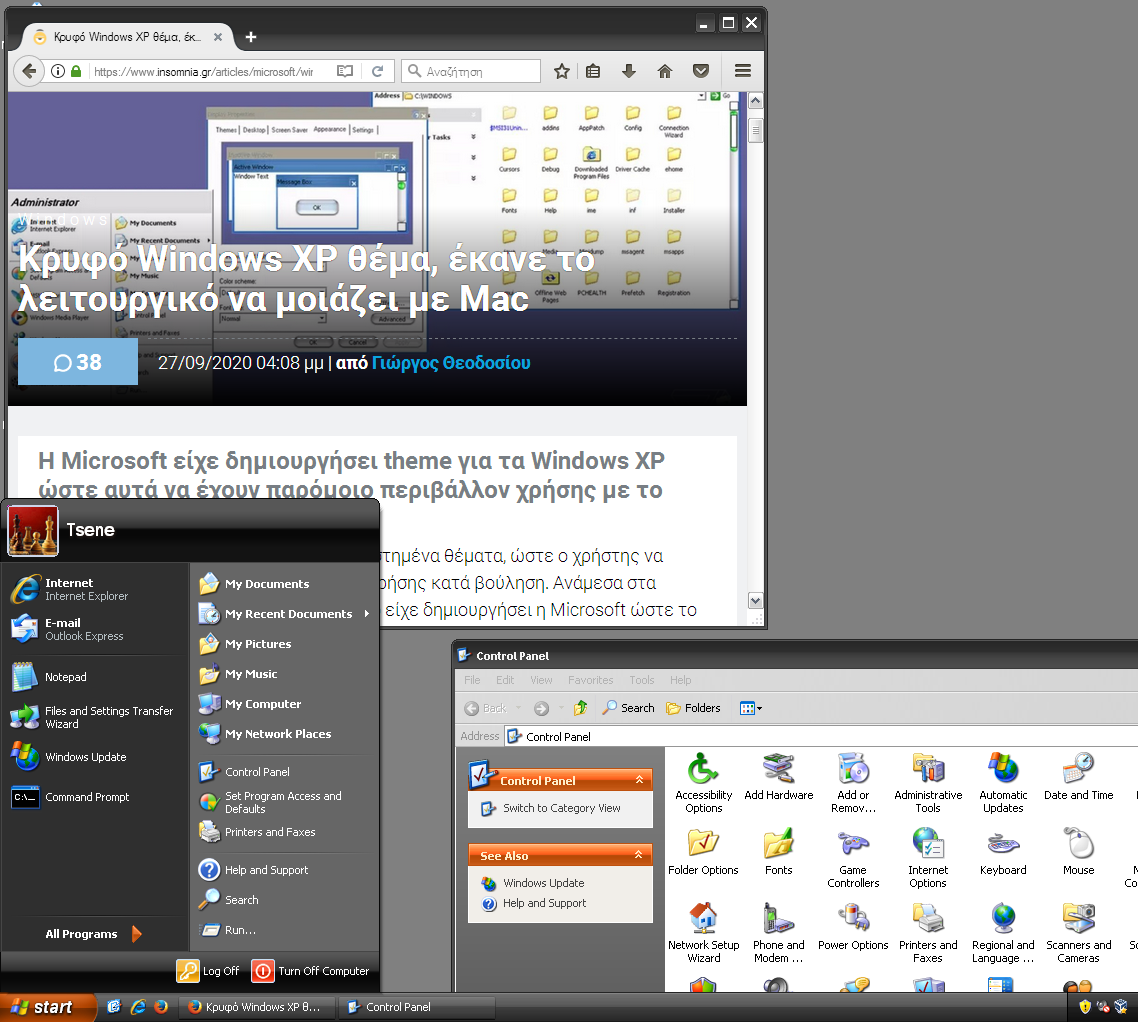Open Automatic Updates icon
This screenshot has width=1138, height=1022.
[x=1003, y=783]
